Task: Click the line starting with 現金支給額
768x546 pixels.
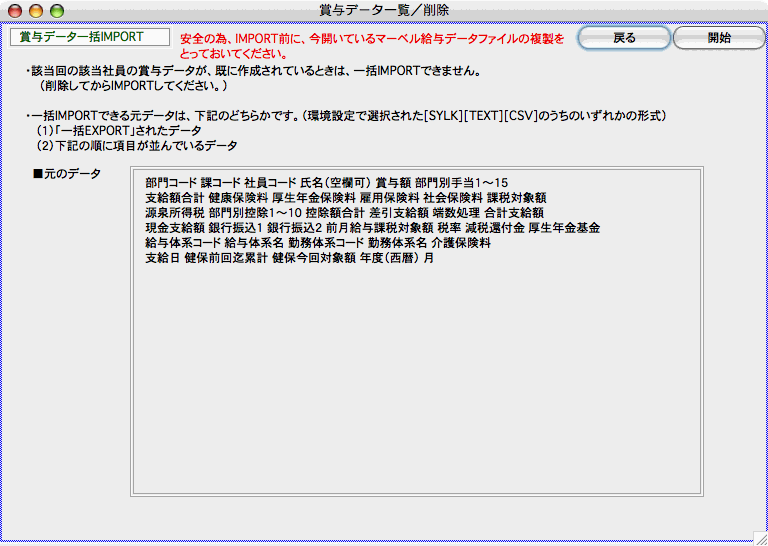Action: (372, 228)
